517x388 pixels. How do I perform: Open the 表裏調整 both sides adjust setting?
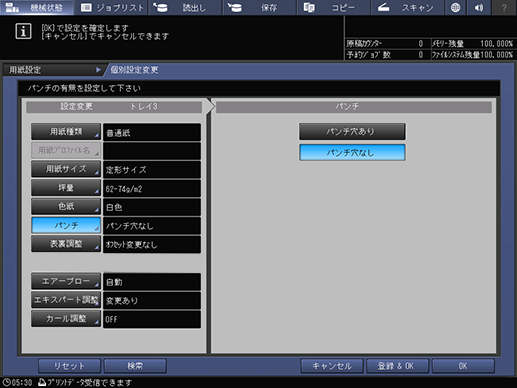(66, 244)
